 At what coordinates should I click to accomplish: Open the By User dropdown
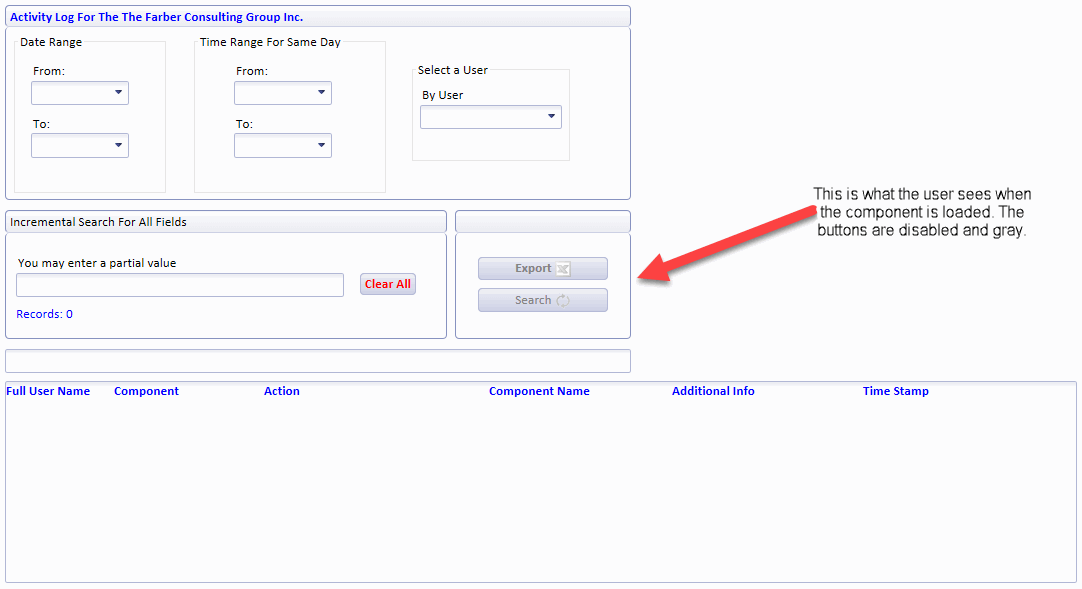tap(491, 117)
